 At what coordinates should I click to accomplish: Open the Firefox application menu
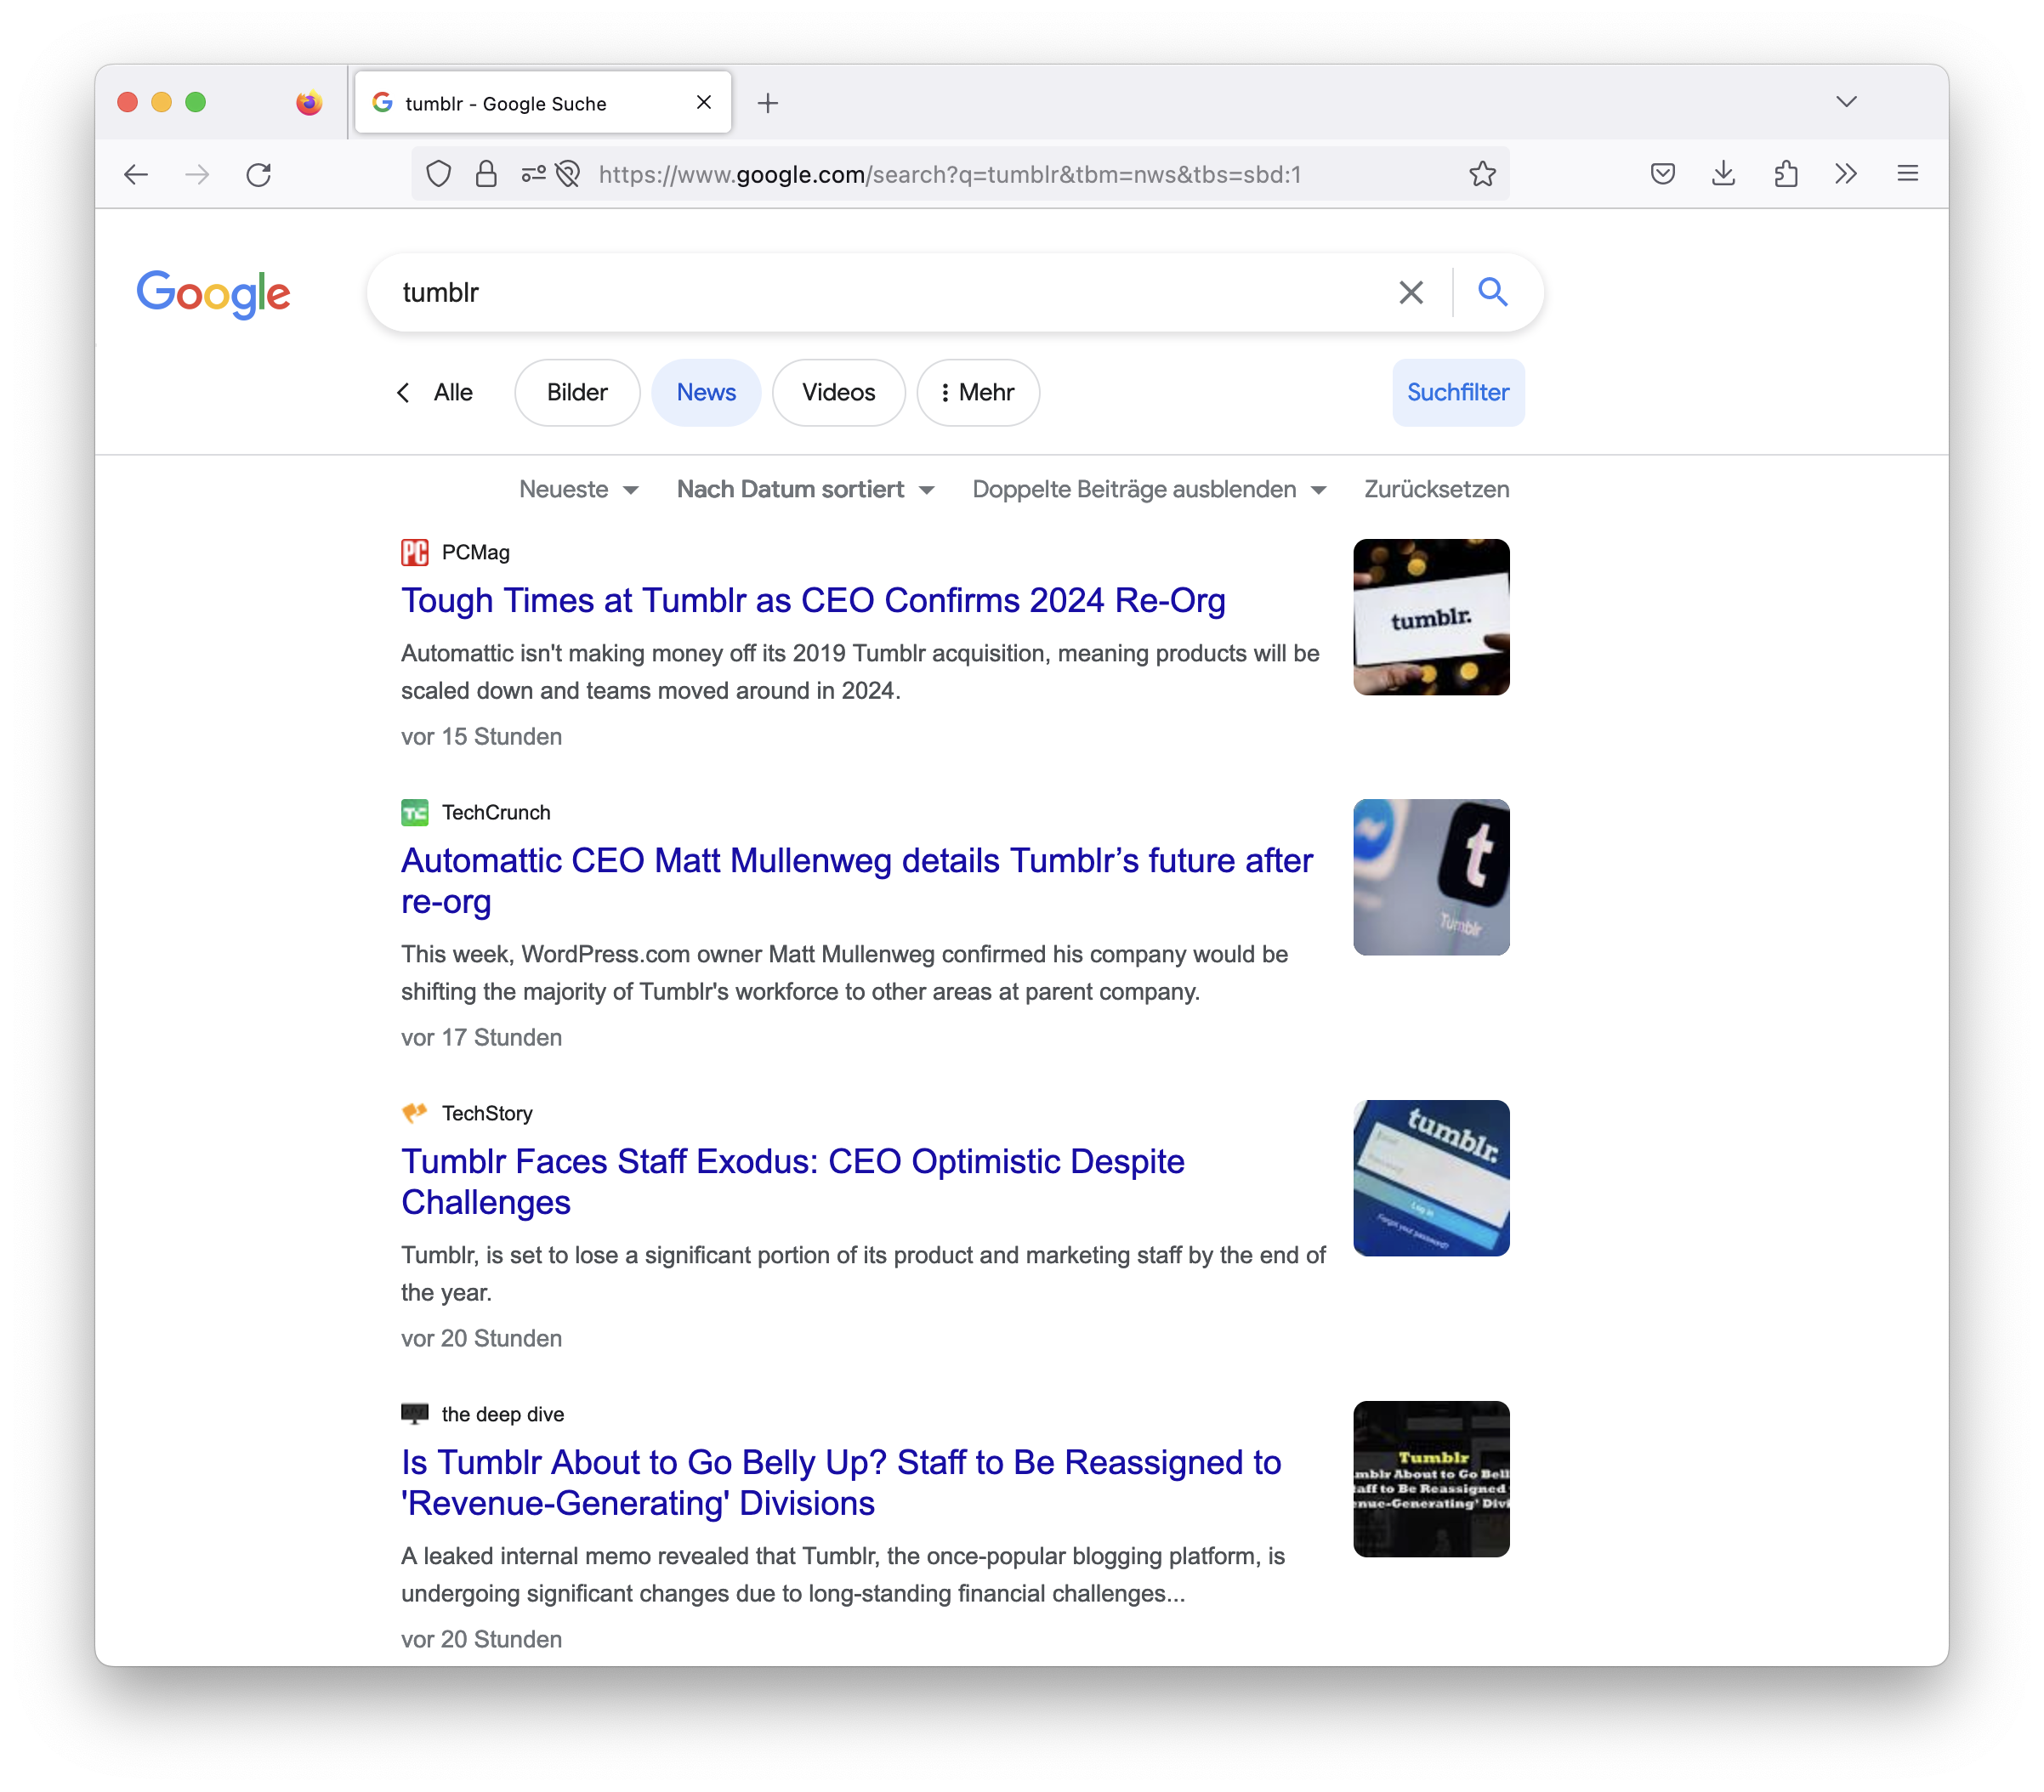coord(1907,174)
